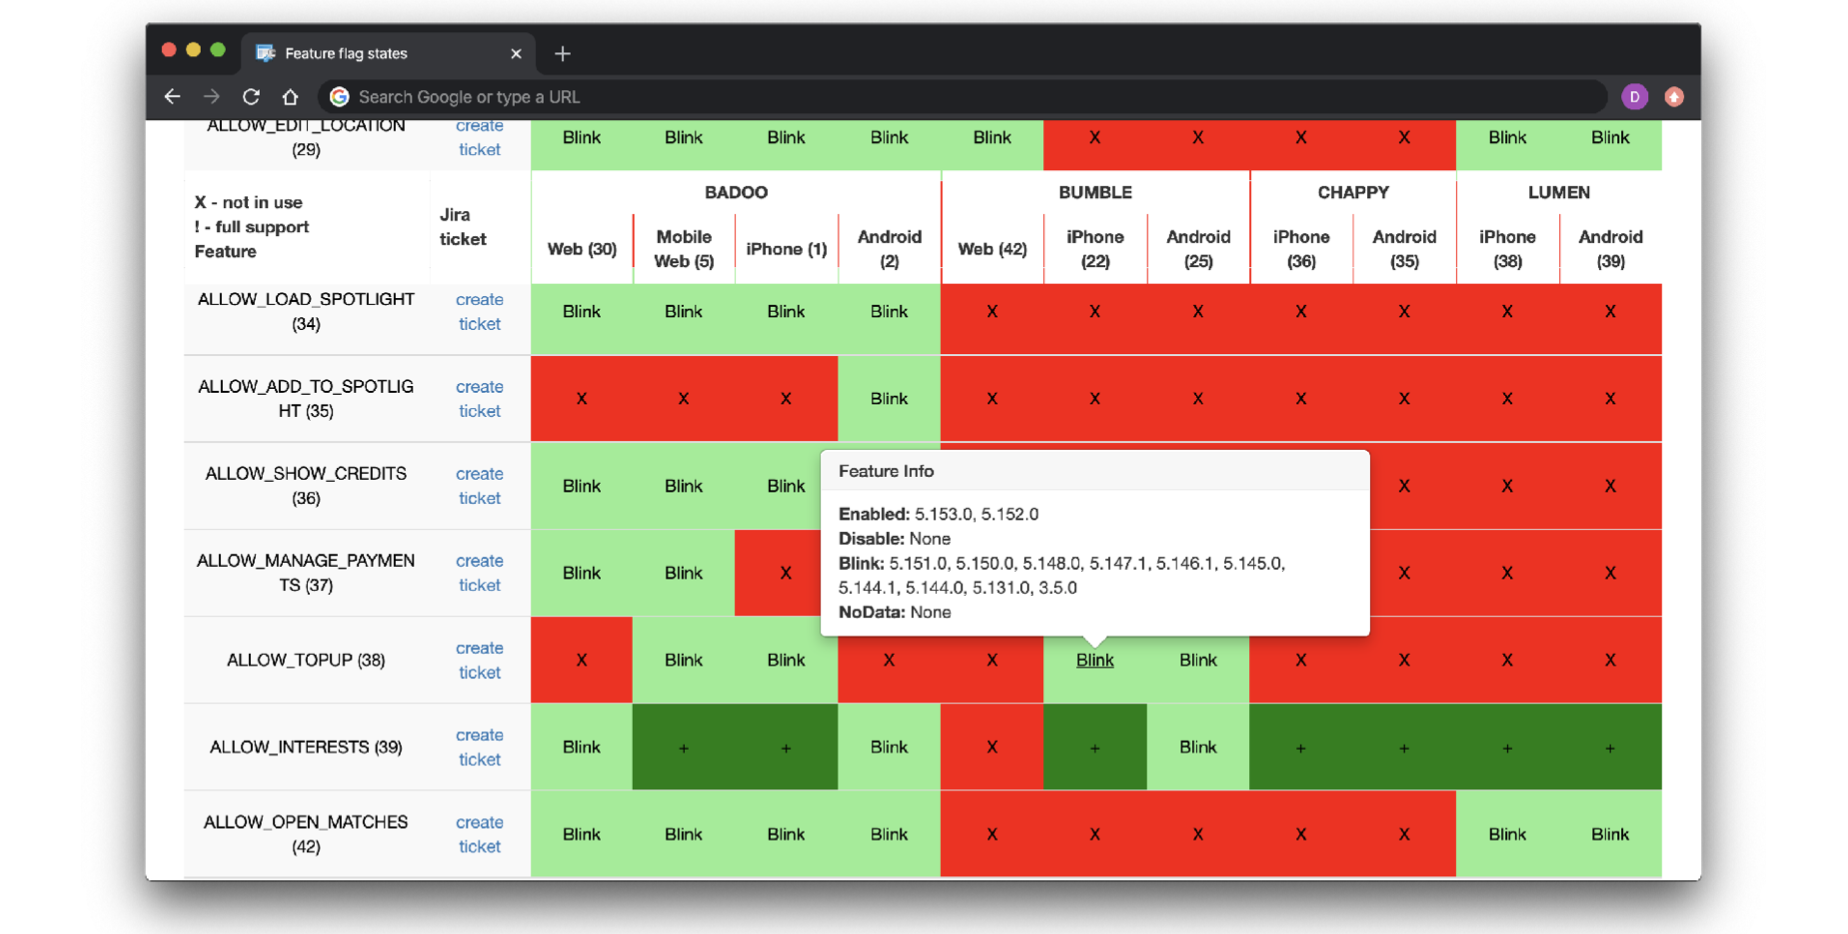
Task: Click the orange extension icon in toolbar
Action: point(1674,97)
